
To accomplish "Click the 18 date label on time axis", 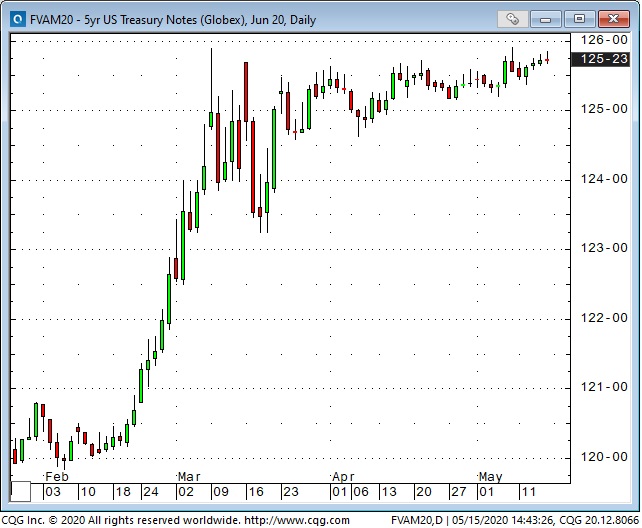I will click(x=123, y=492).
